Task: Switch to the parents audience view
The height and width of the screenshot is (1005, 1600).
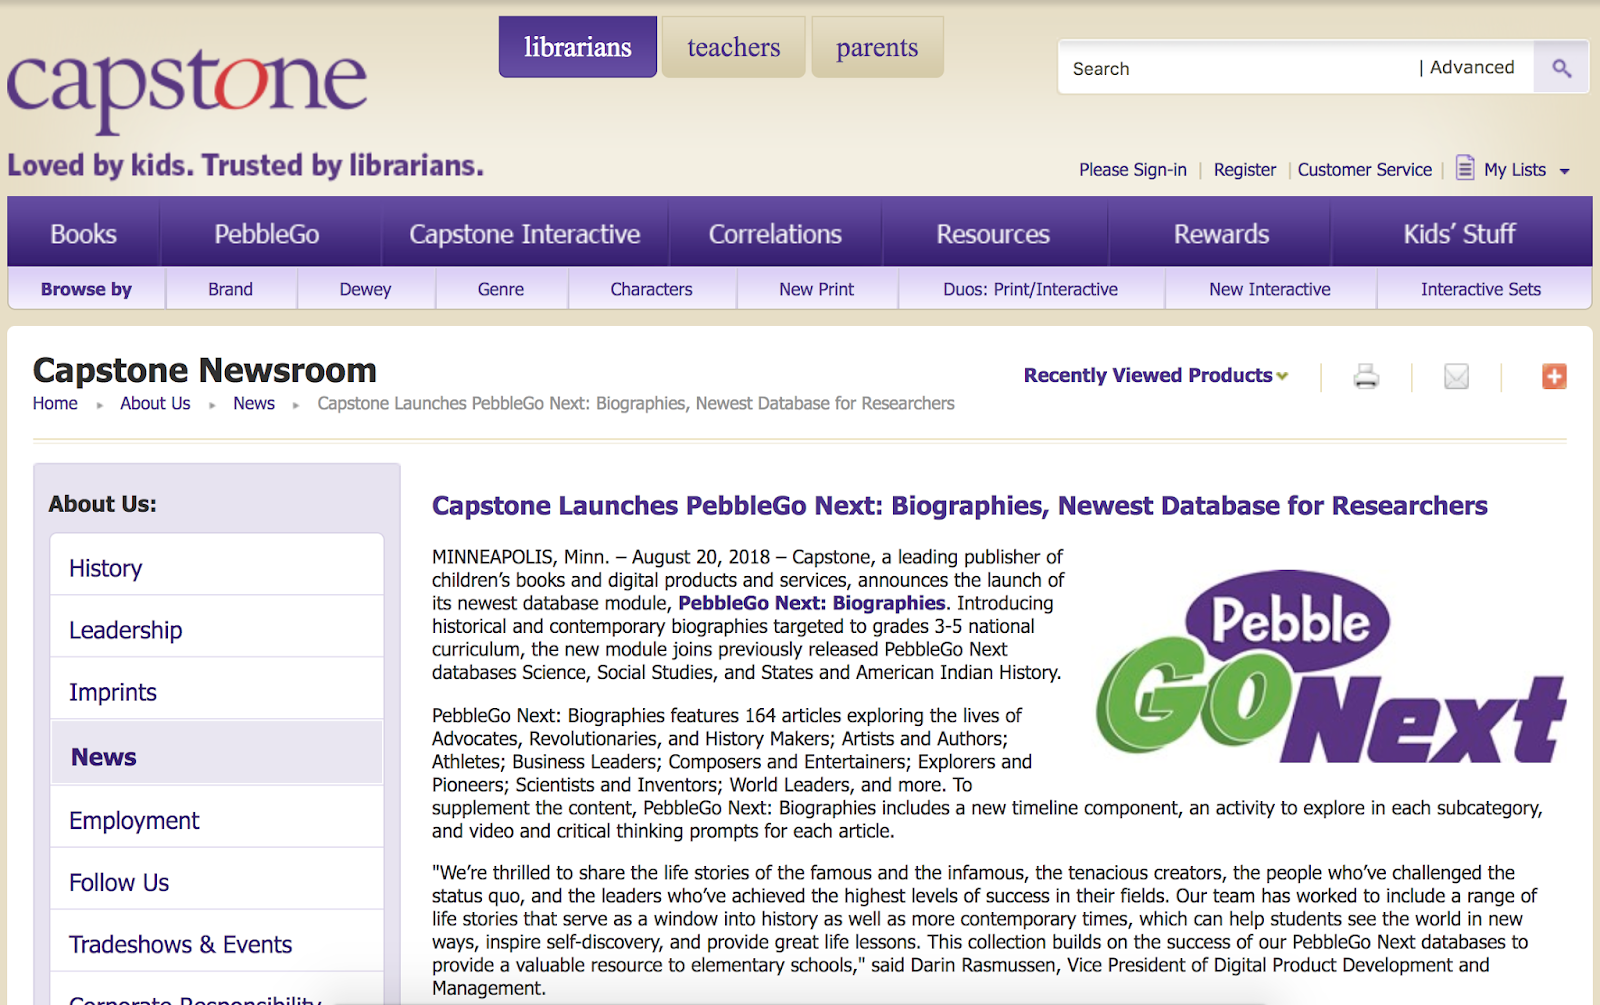Action: coord(877,46)
